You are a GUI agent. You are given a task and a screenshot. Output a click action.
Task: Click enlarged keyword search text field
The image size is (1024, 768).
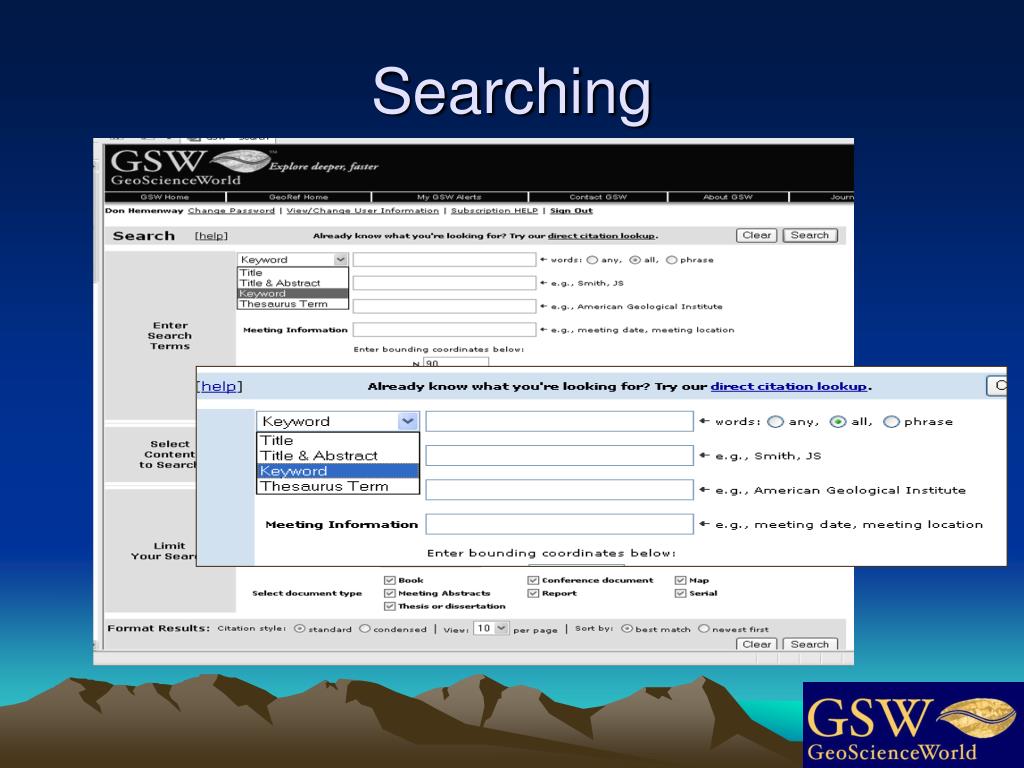[x=560, y=421]
